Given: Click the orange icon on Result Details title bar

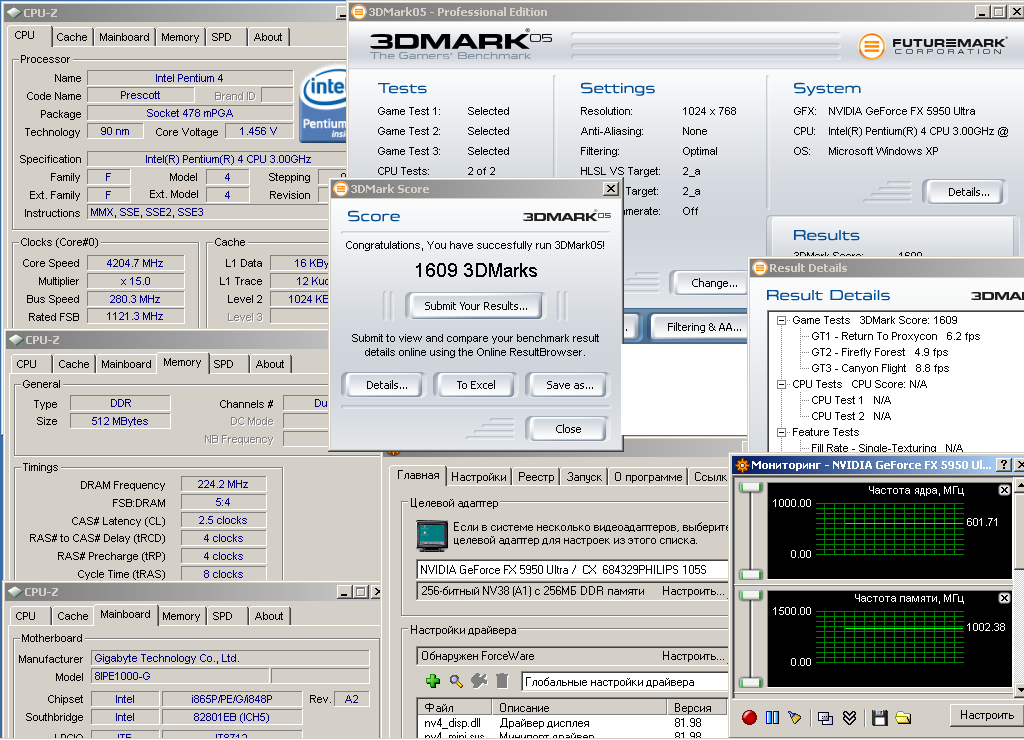Looking at the screenshot, I should point(760,268).
